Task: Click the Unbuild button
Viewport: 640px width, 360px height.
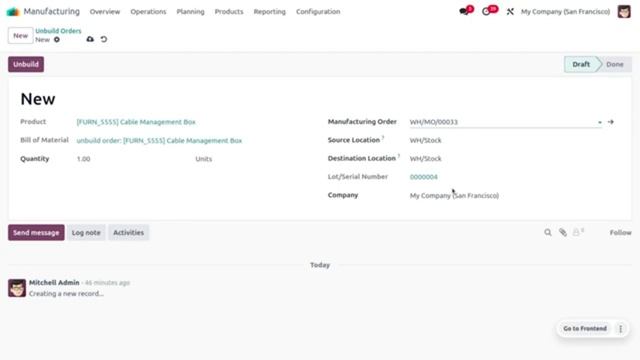Action: tap(26, 64)
